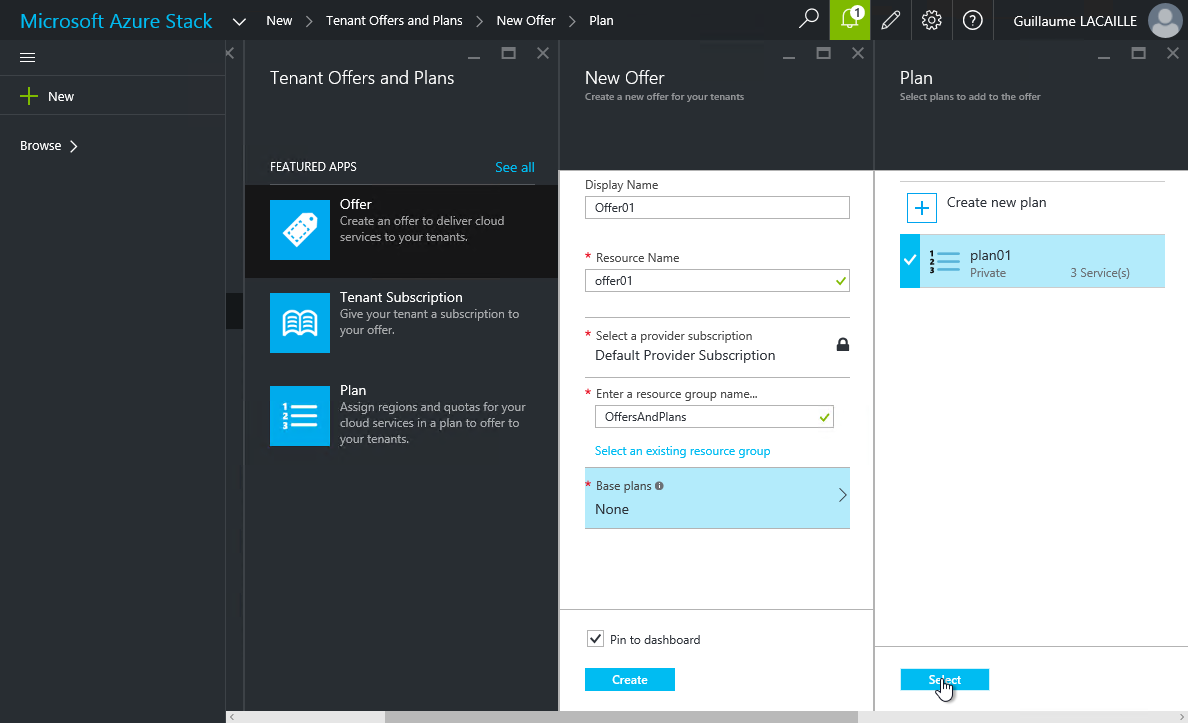Uncheck Pin to dashboard checkbox
1188x723 pixels.
(x=596, y=639)
